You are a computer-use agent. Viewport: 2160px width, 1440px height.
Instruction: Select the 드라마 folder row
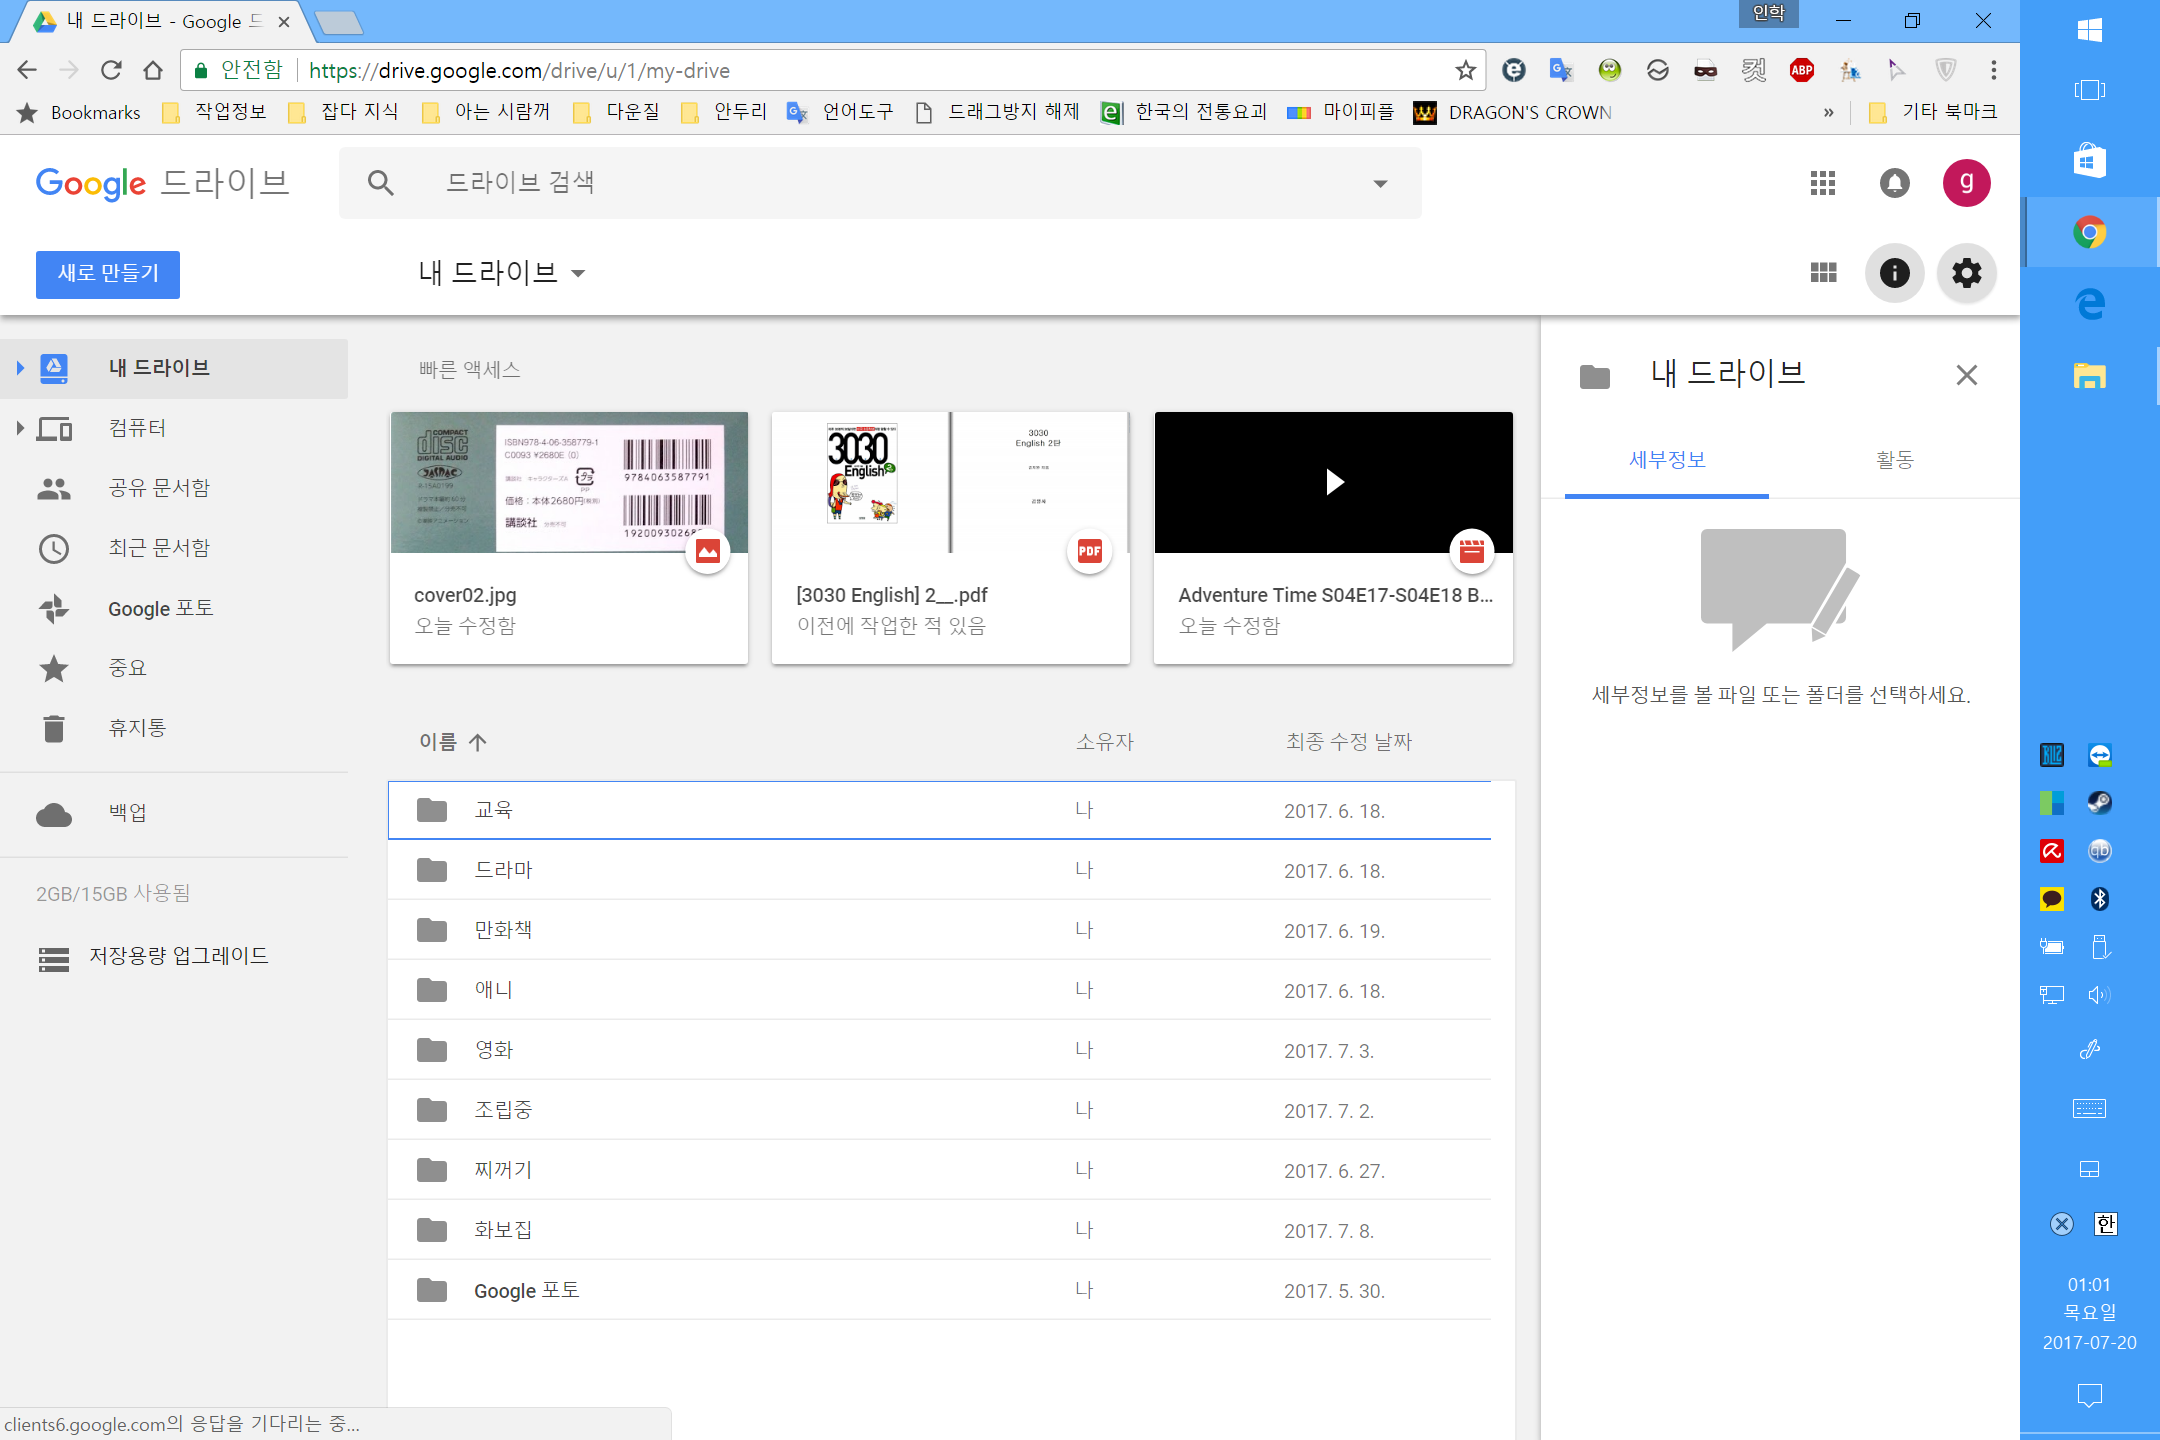[939, 870]
